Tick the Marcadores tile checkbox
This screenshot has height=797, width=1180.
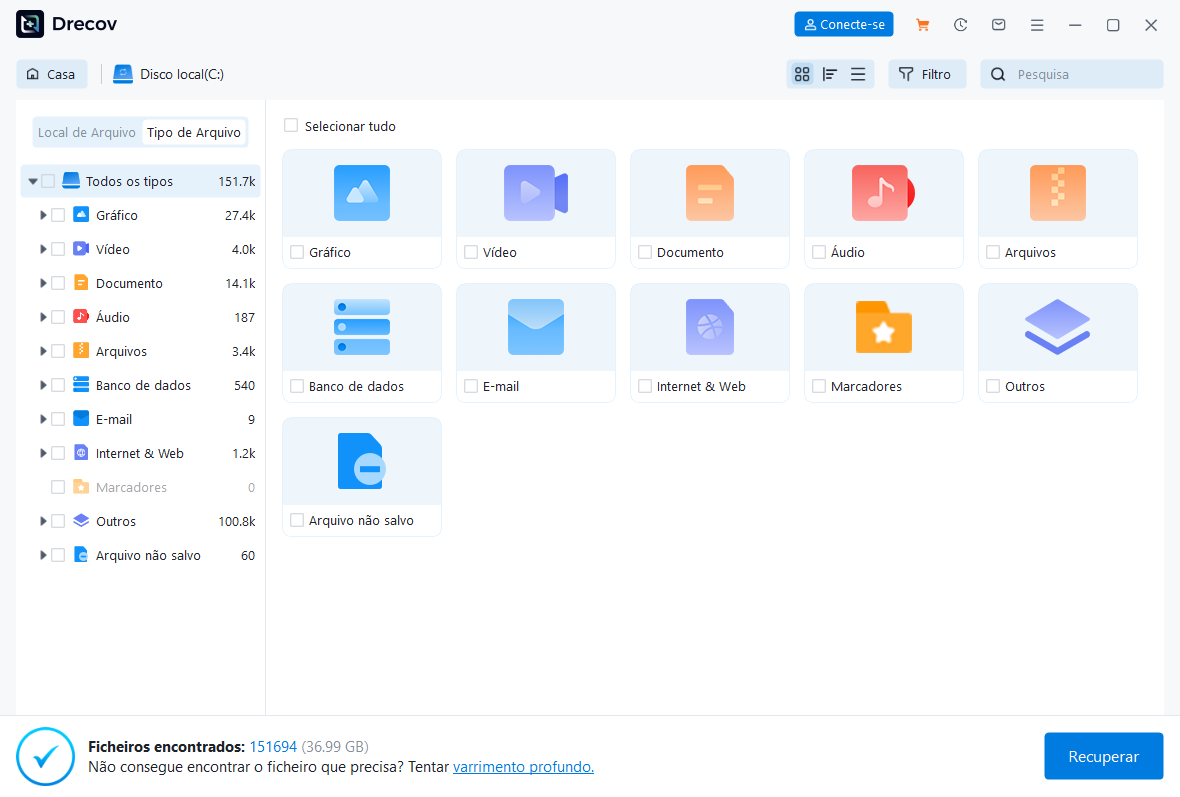pyautogui.click(x=819, y=386)
